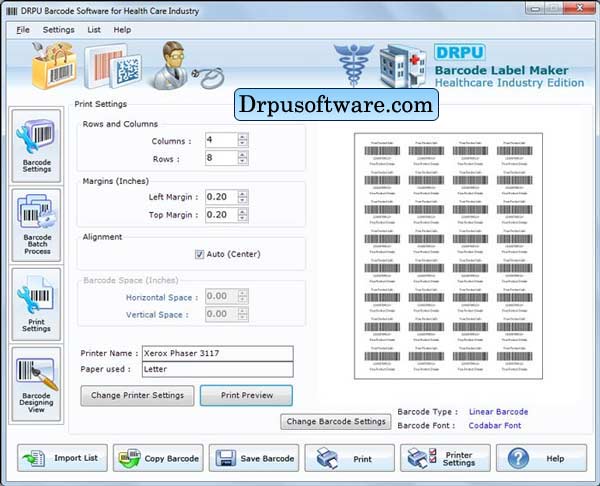This screenshot has width=600, height=486.
Task: Increase the Columns value with up arrow
Action: (243, 137)
